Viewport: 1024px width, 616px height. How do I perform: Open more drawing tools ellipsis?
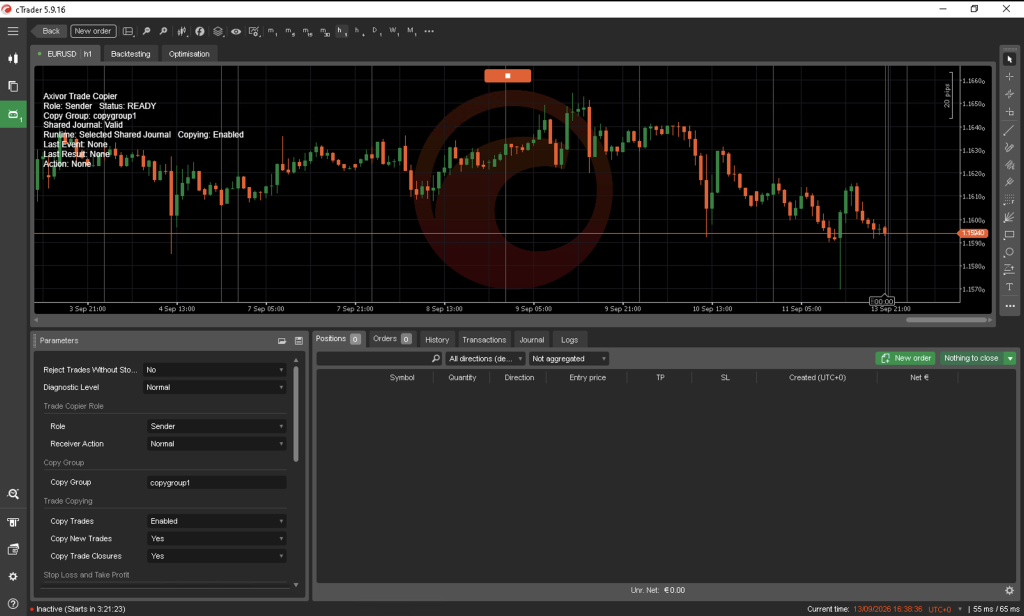(x=1010, y=306)
